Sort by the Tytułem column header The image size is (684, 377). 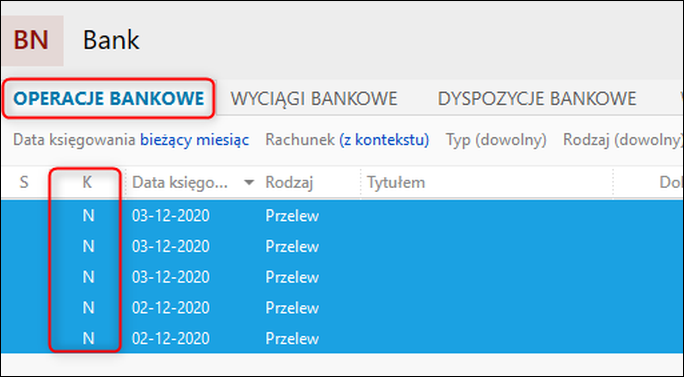[396, 182]
